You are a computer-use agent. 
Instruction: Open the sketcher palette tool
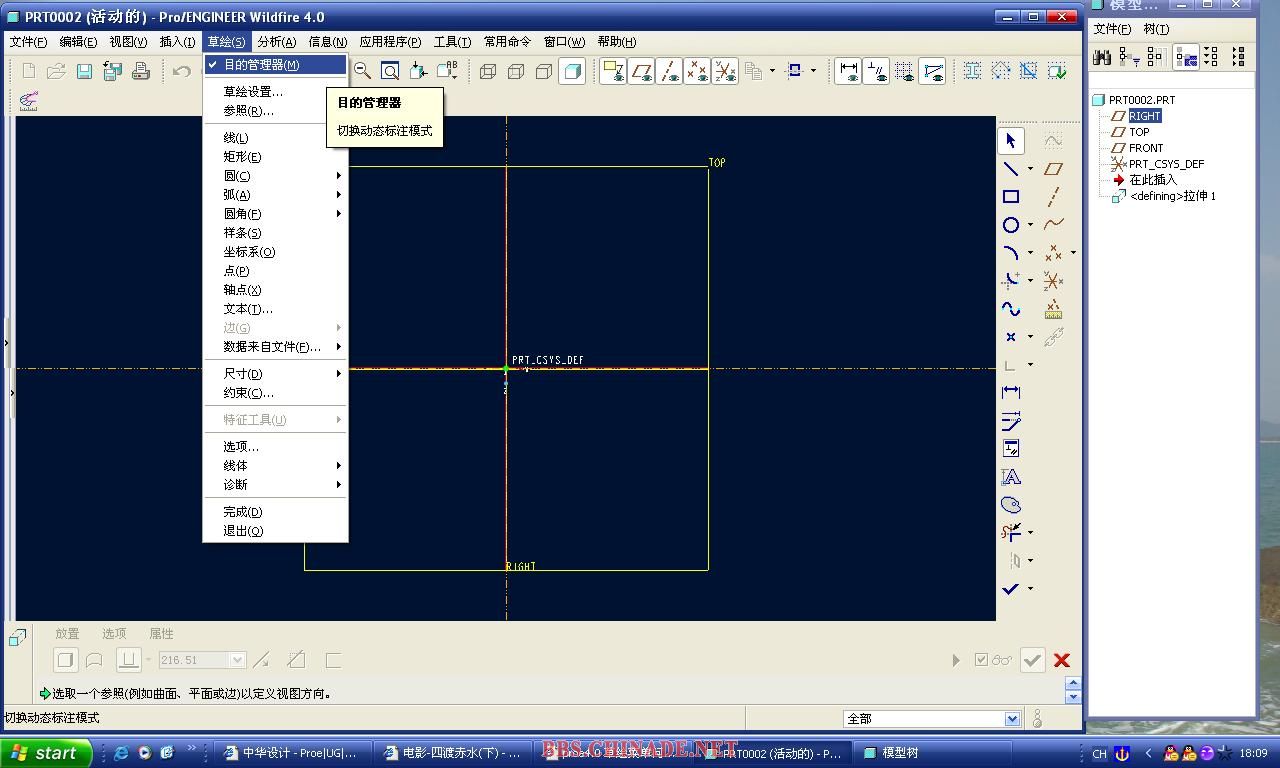click(x=1011, y=505)
